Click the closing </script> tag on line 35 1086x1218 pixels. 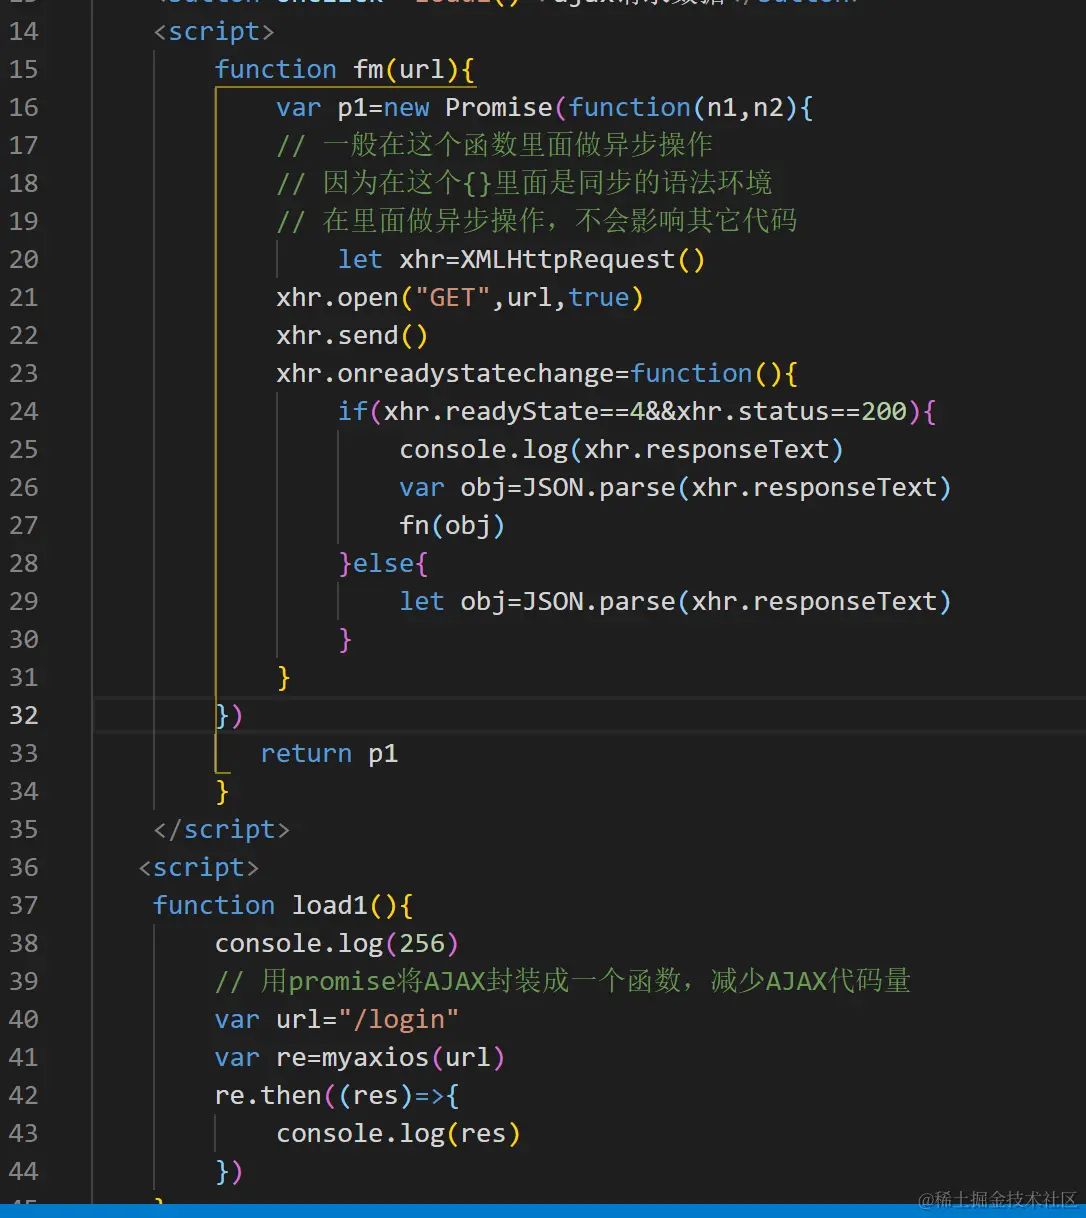click(x=222, y=829)
